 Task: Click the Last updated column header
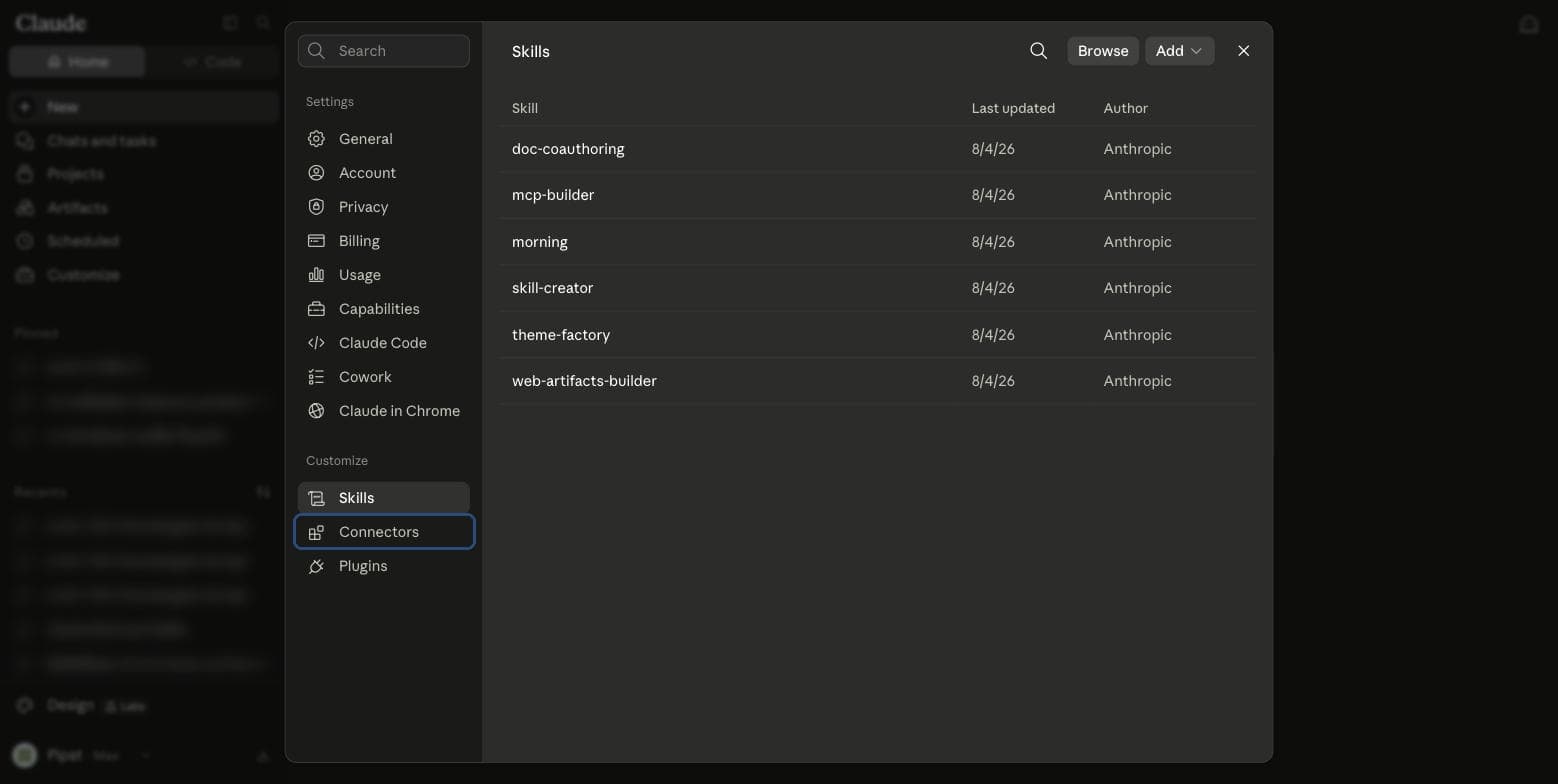tap(1013, 108)
